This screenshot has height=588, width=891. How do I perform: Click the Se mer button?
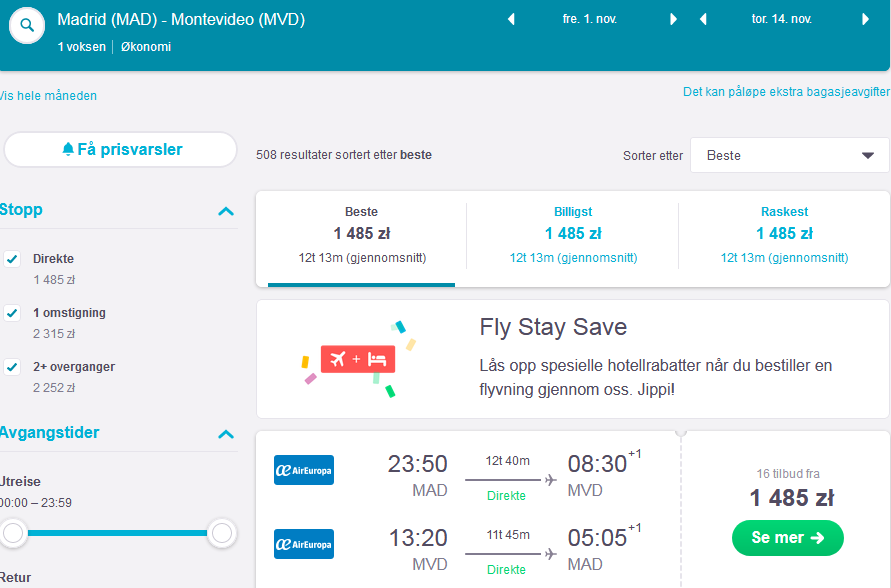pyautogui.click(x=788, y=537)
